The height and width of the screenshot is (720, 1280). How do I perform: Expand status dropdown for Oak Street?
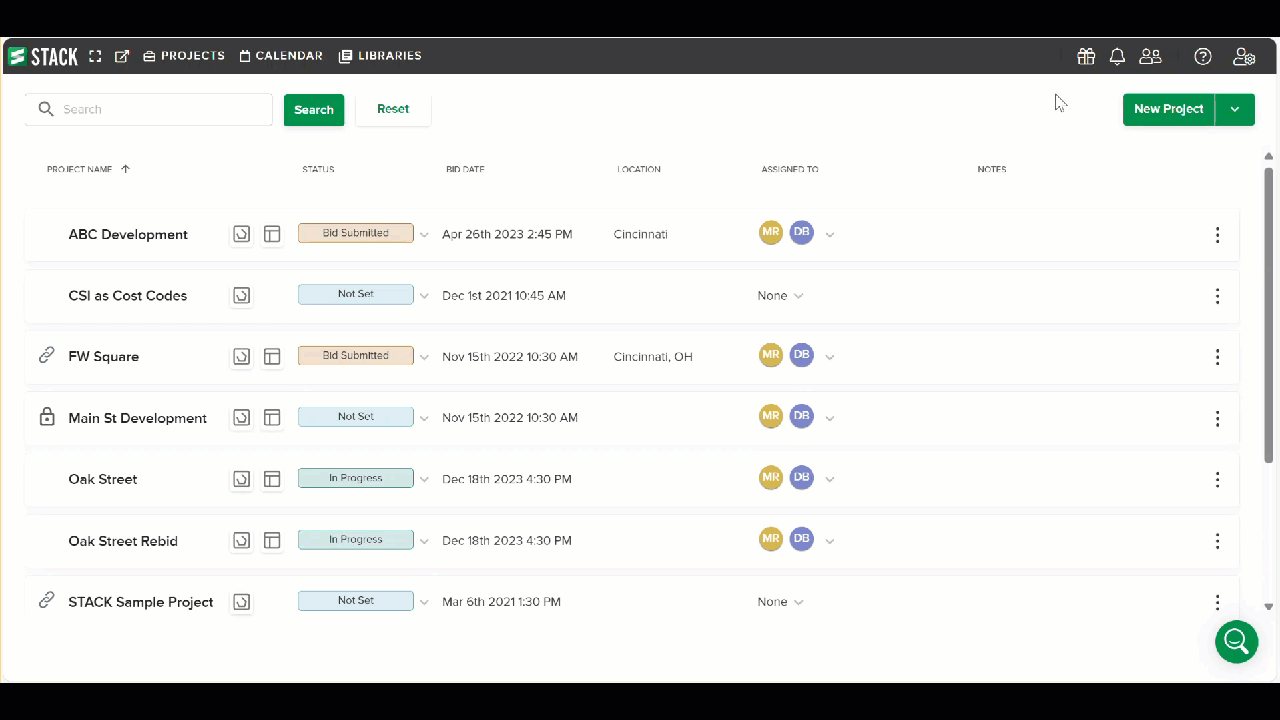[x=424, y=480]
